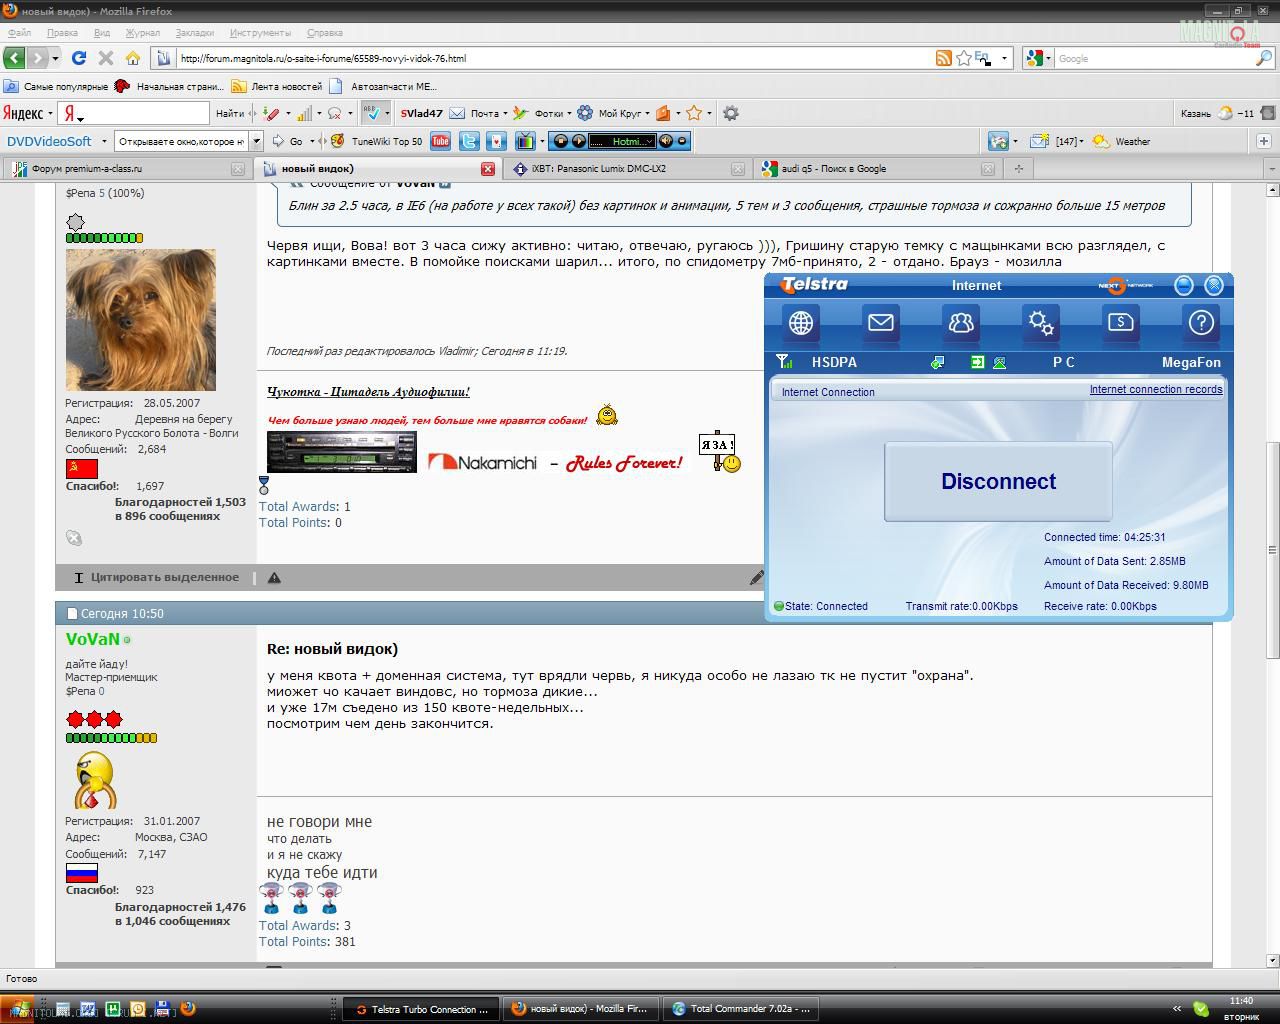Expand the DVDVideoSoft menu dropdown
Screen dimensions: 1280x1024
[104, 141]
